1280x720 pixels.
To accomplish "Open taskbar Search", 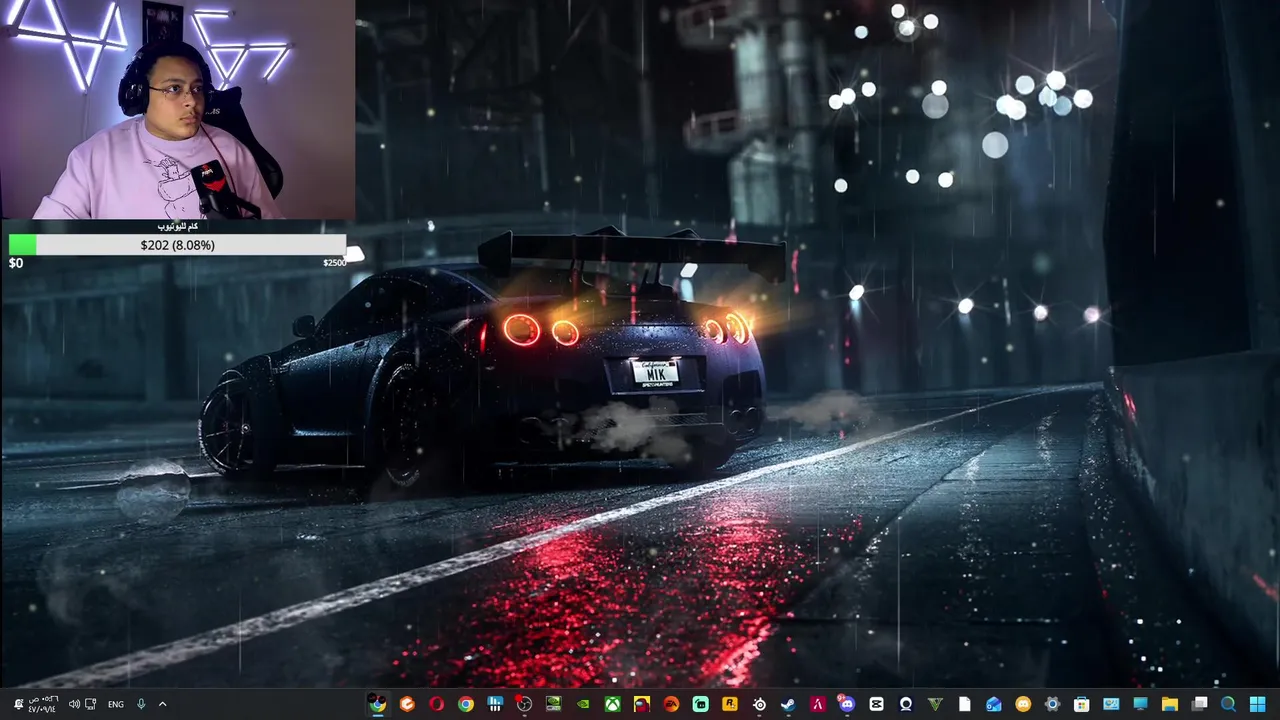I will pos(1228,704).
